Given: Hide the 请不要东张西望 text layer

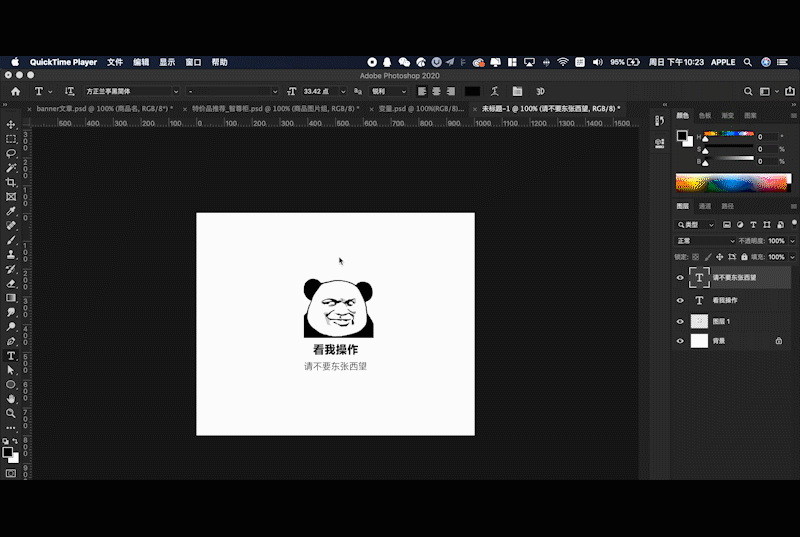Looking at the screenshot, I should (x=680, y=277).
